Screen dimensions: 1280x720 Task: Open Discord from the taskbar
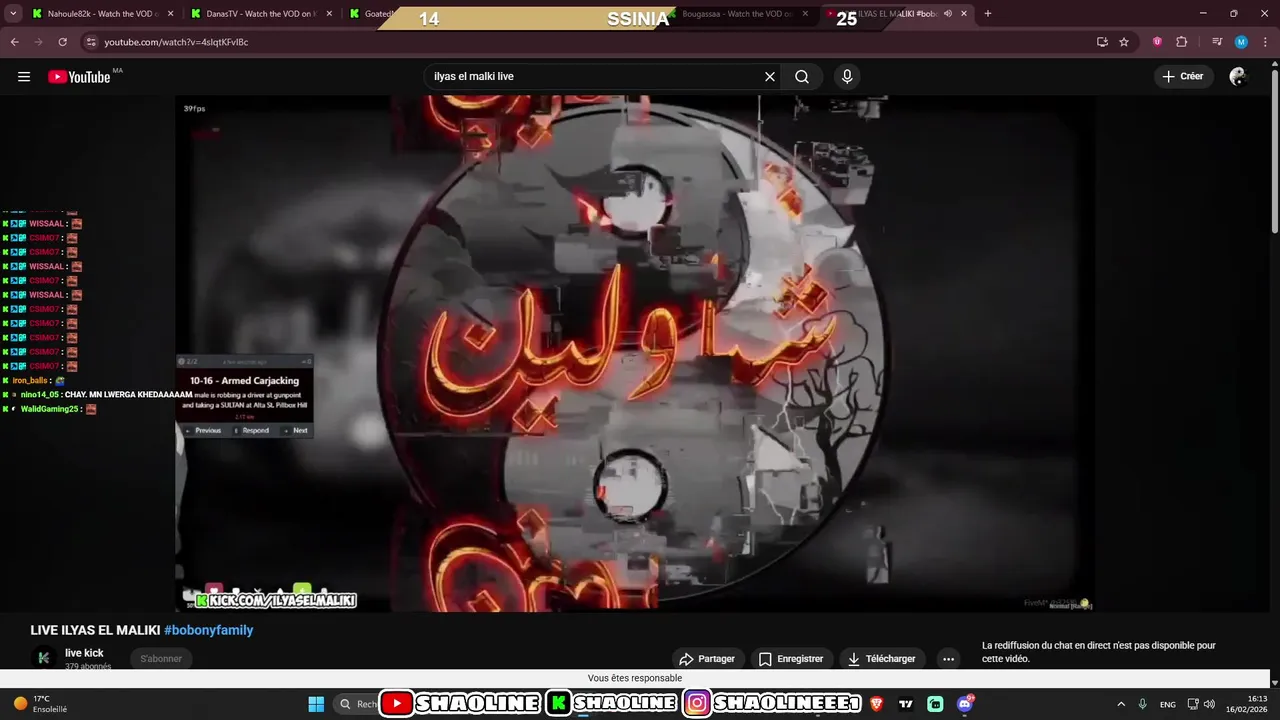tap(965, 704)
